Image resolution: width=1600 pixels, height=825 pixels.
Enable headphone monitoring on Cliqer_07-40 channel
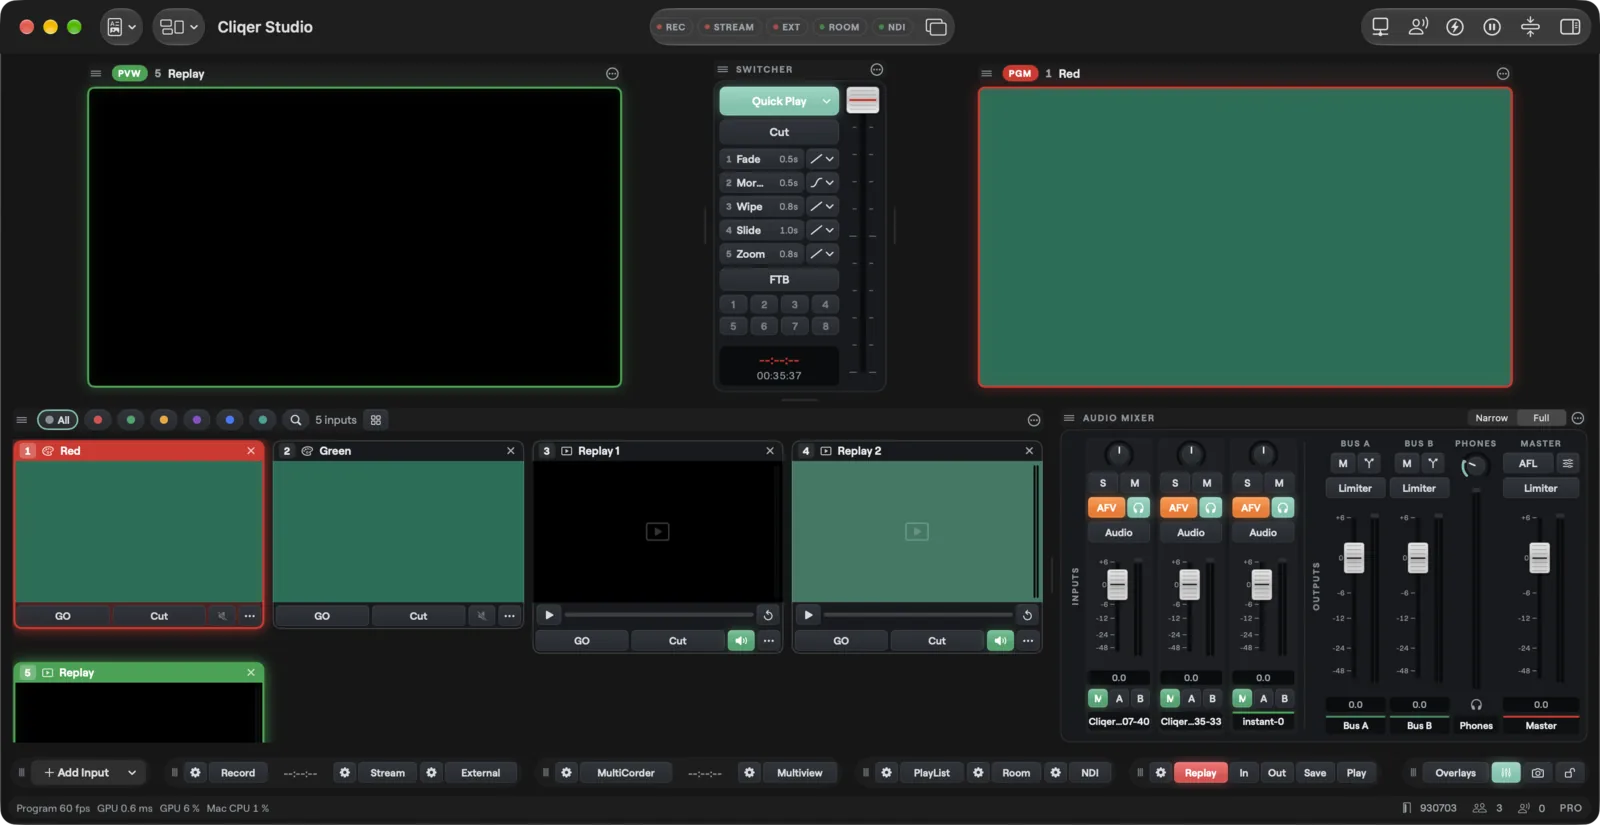[1138, 508]
